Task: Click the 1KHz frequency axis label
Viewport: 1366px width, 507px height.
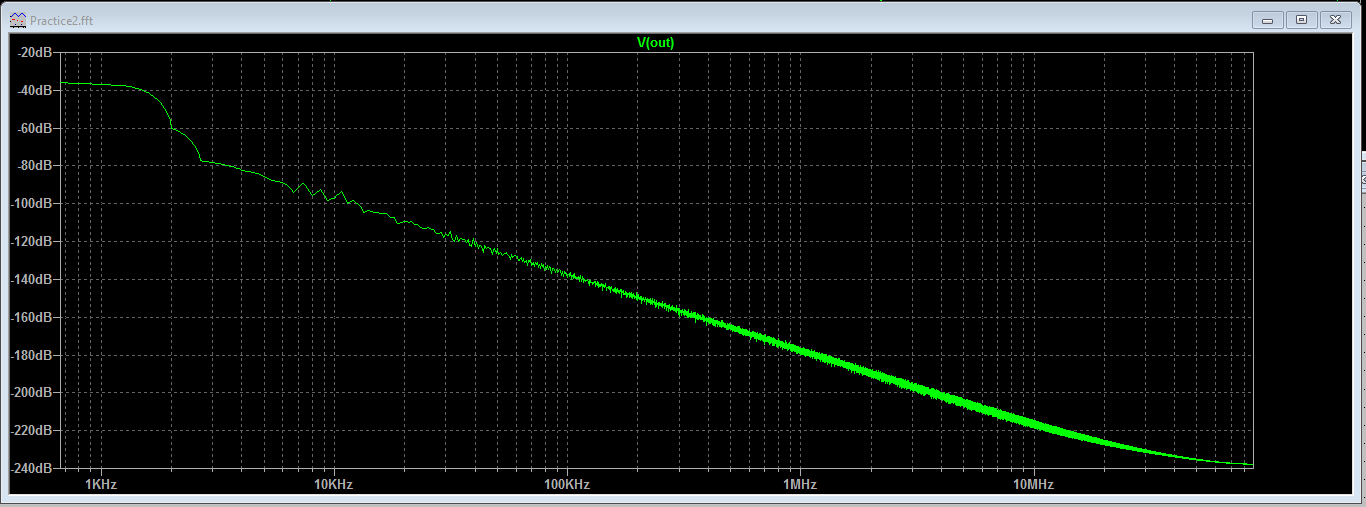Action: coord(101,485)
